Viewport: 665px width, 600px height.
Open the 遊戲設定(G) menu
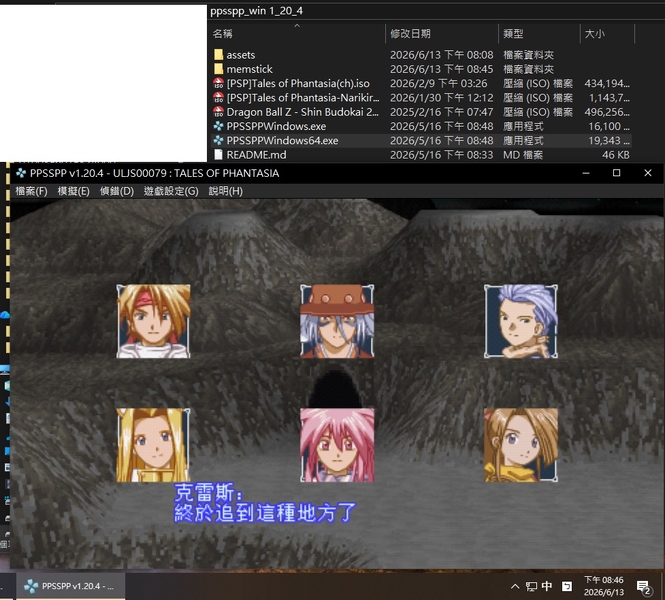click(x=171, y=191)
